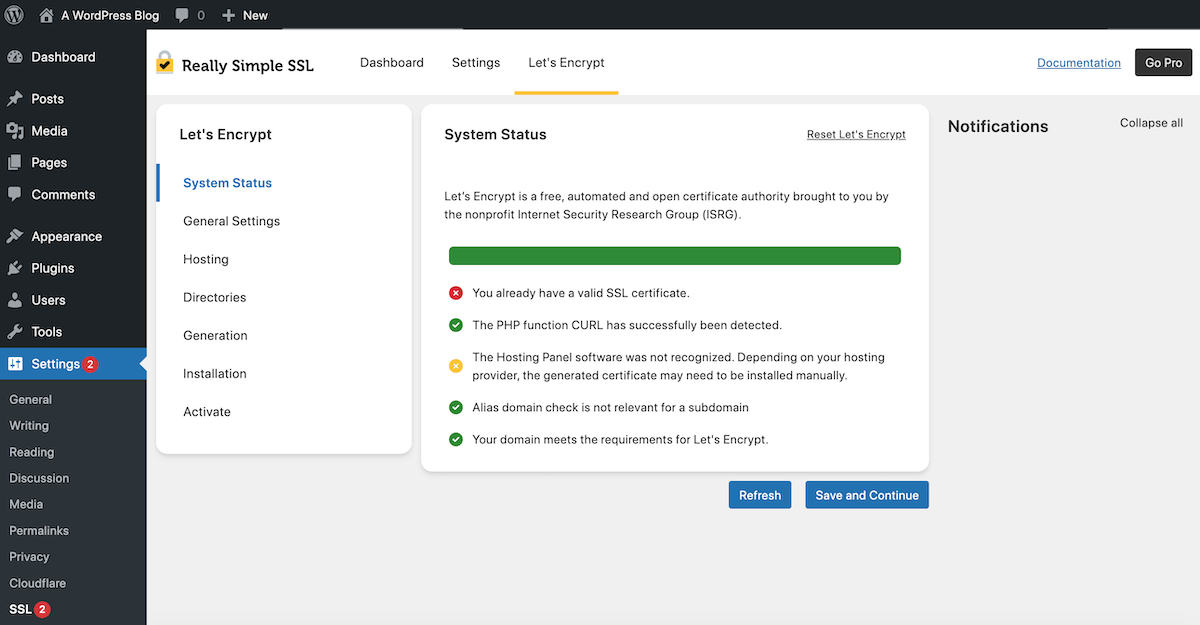The image size is (1200, 625).
Task: Click the home icon for A WordPress Blog
Action: [x=46, y=15]
